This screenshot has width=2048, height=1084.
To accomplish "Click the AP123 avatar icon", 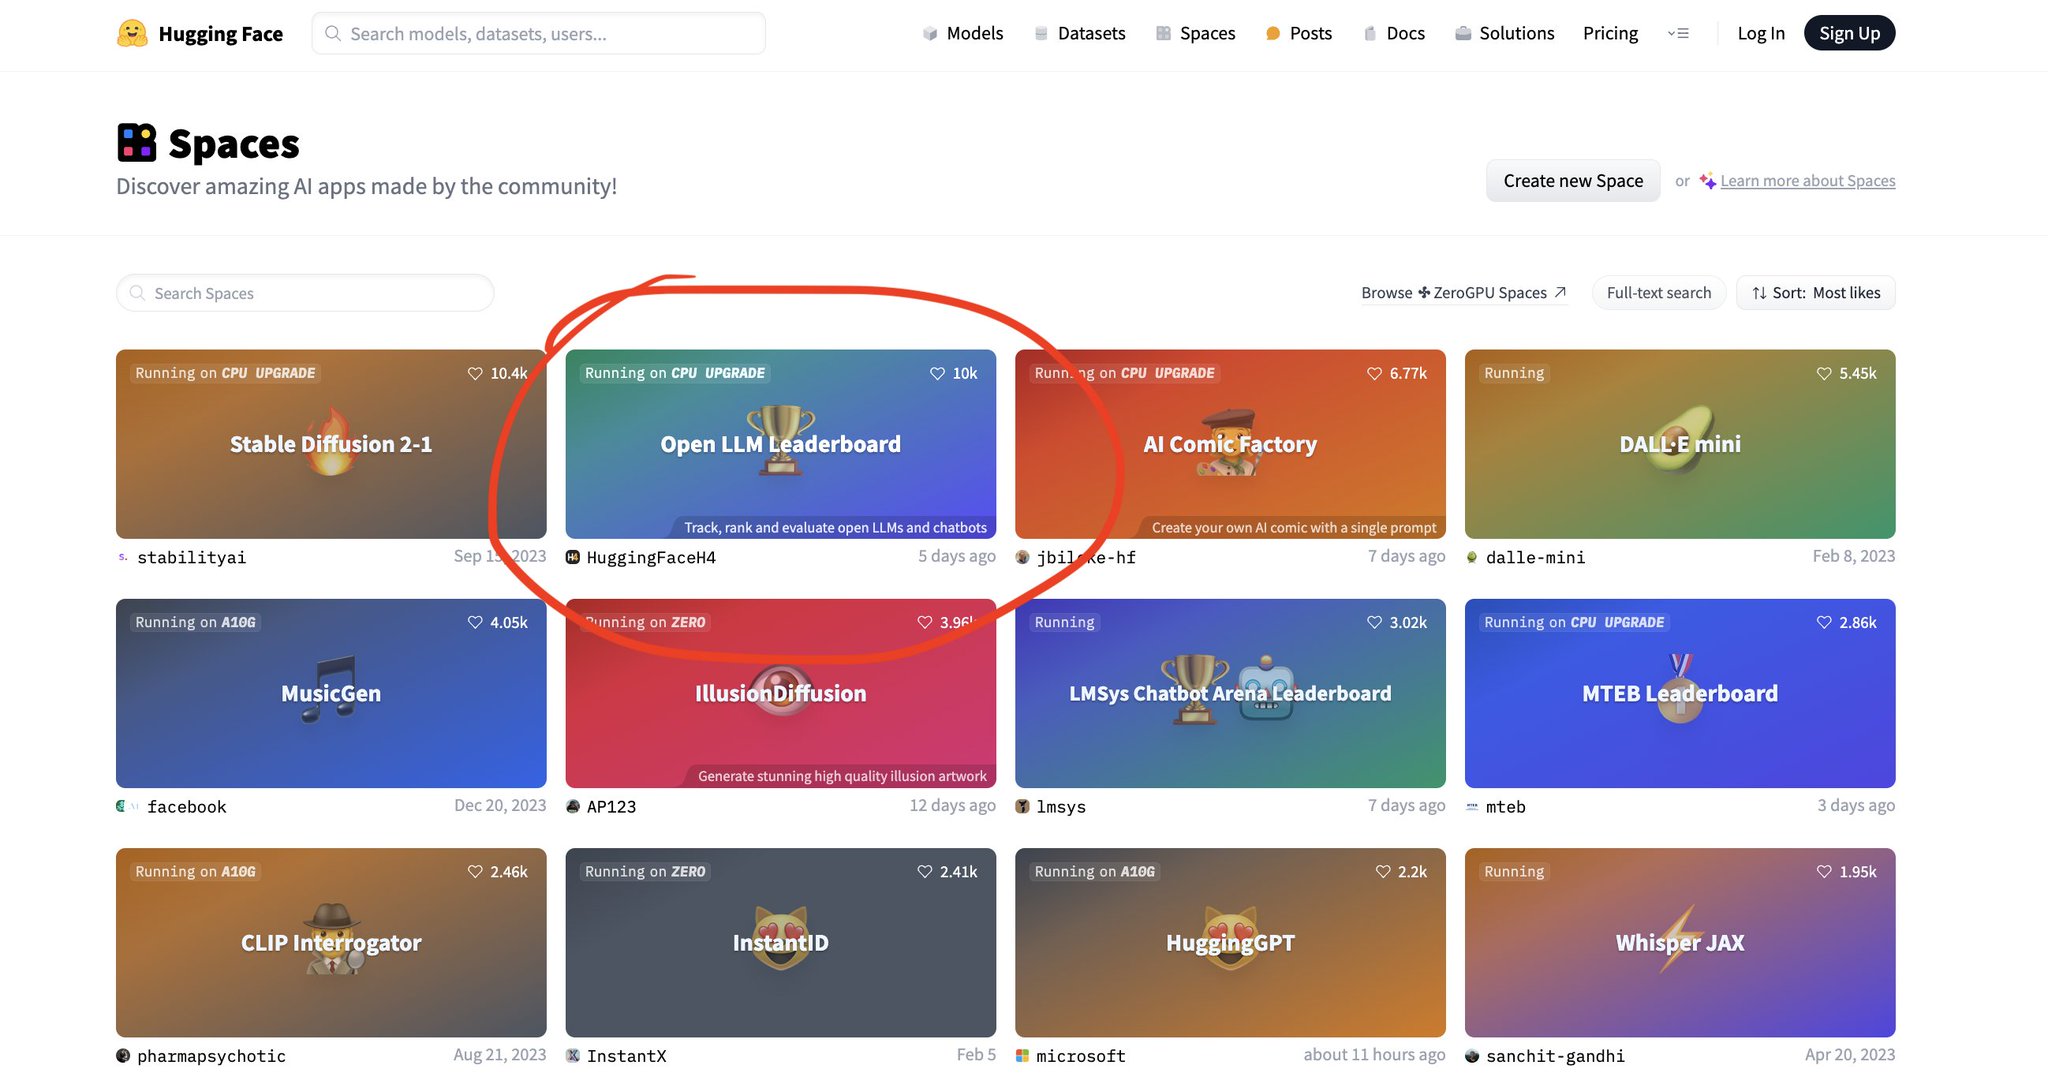I will point(573,806).
